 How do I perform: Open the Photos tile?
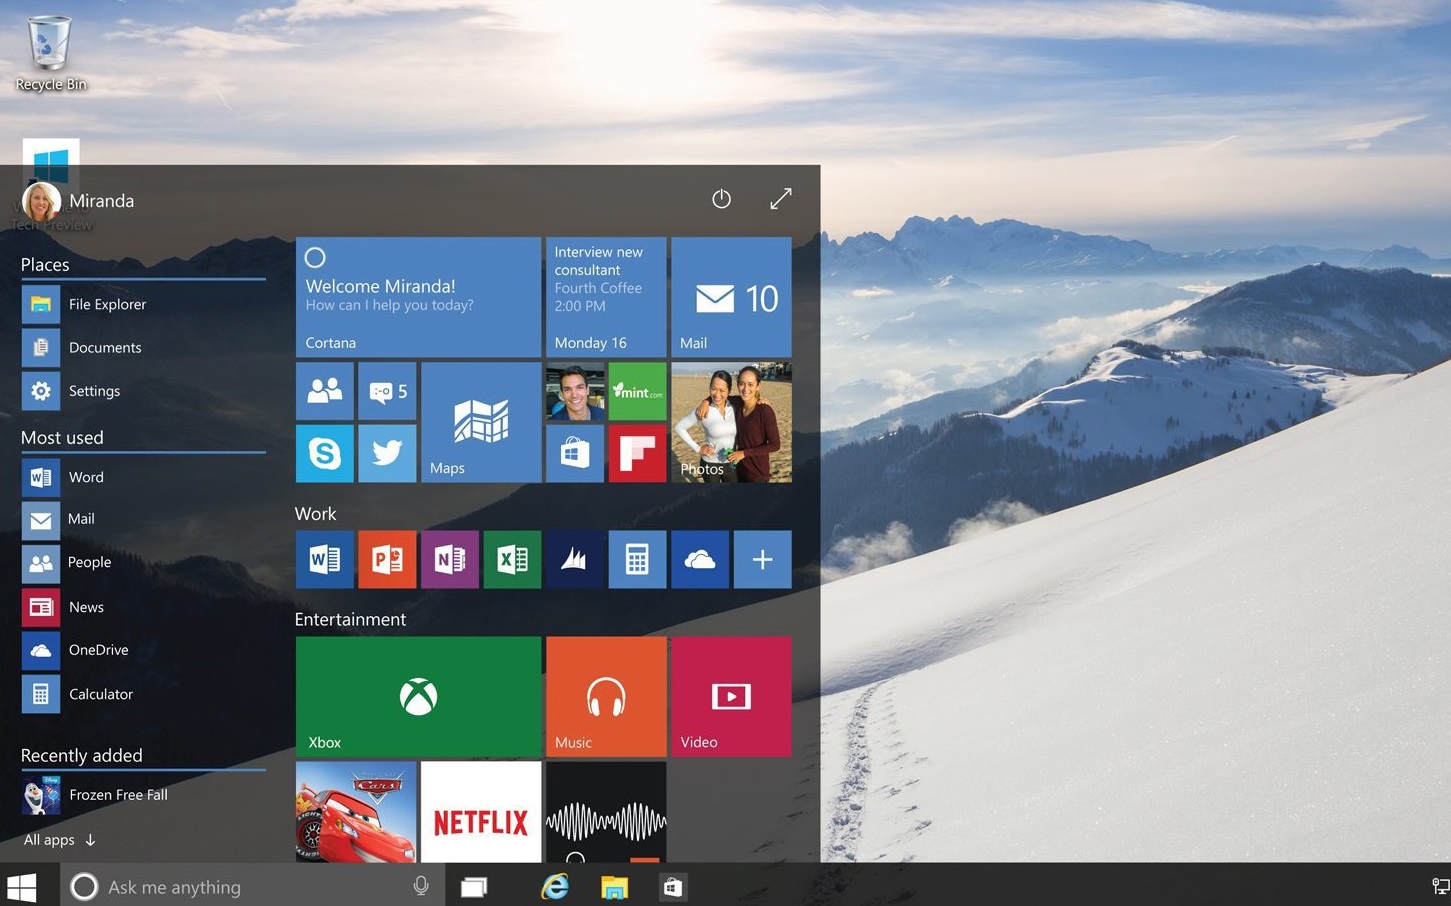pos(731,422)
